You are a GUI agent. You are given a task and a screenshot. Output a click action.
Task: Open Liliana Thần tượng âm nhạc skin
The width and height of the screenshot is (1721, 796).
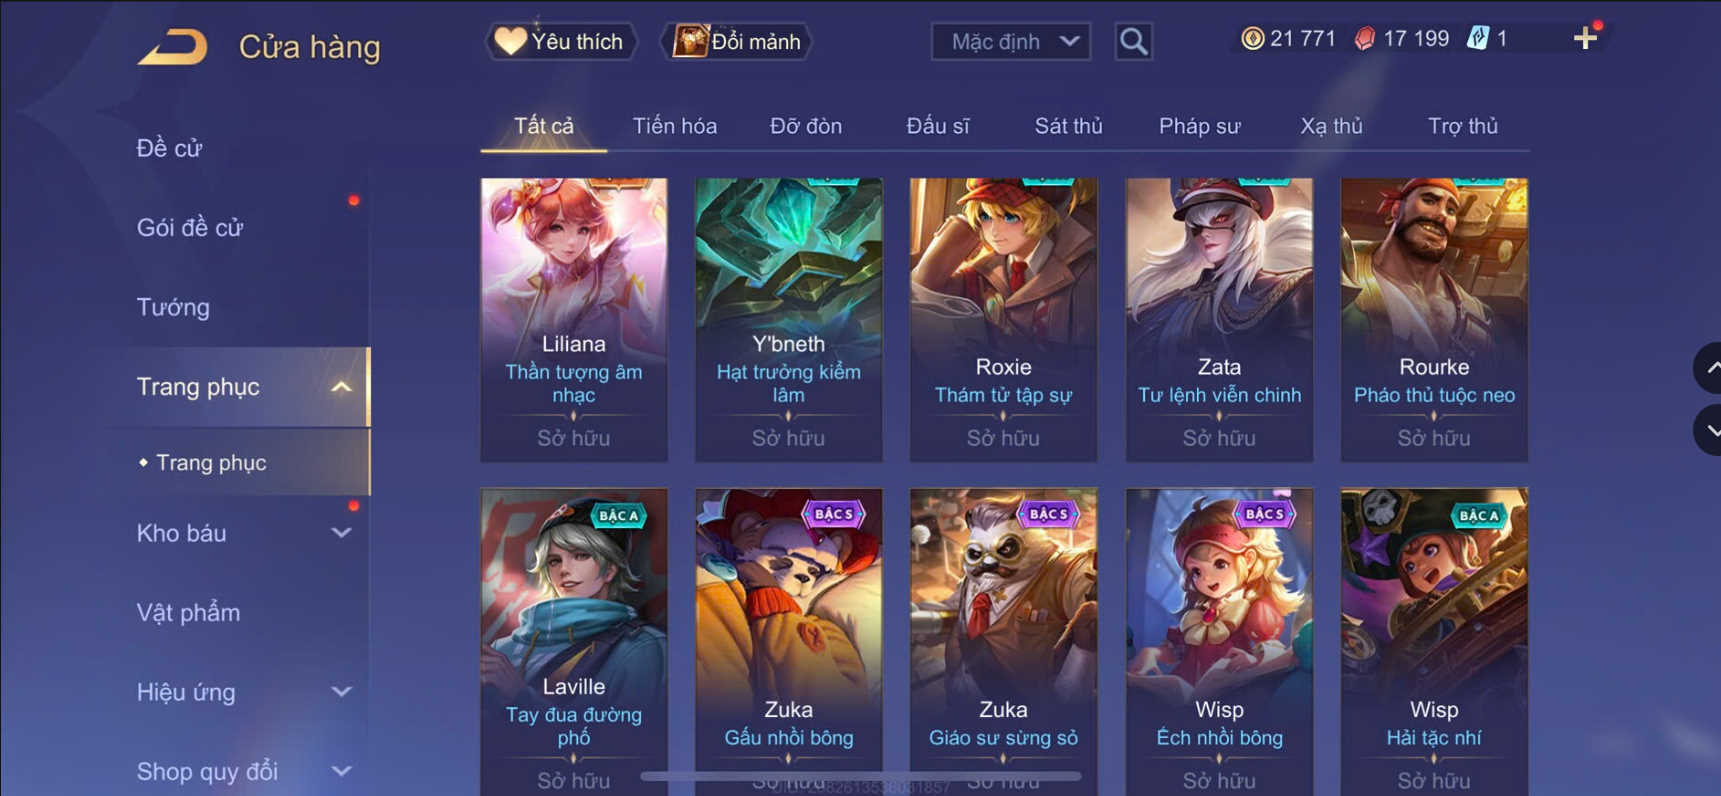(x=574, y=320)
